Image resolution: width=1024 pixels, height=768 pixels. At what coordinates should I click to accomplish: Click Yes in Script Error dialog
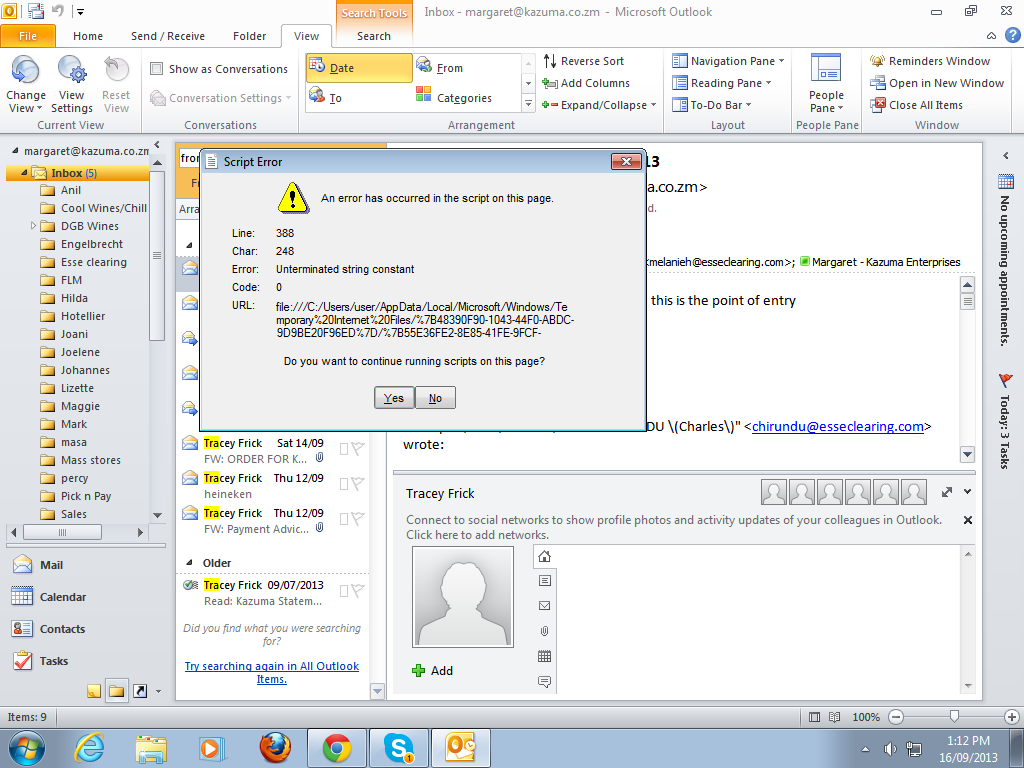[x=394, y=398]
